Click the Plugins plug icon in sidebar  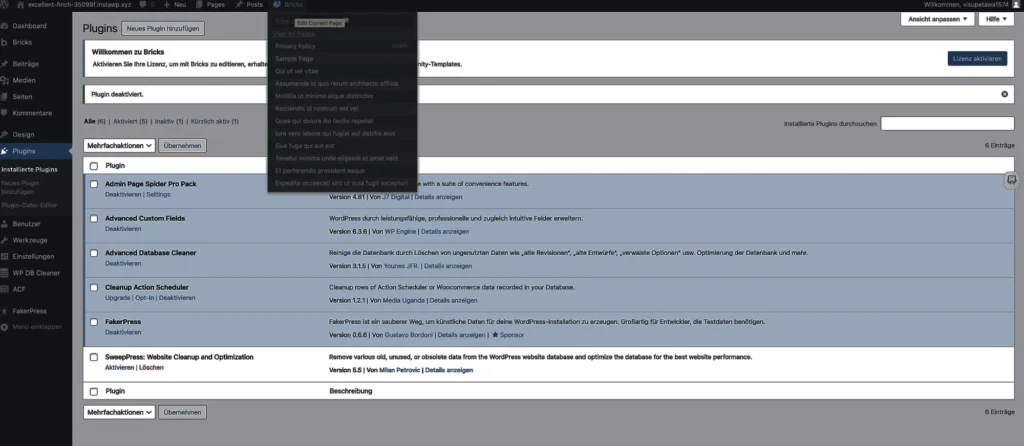(5, 151)
